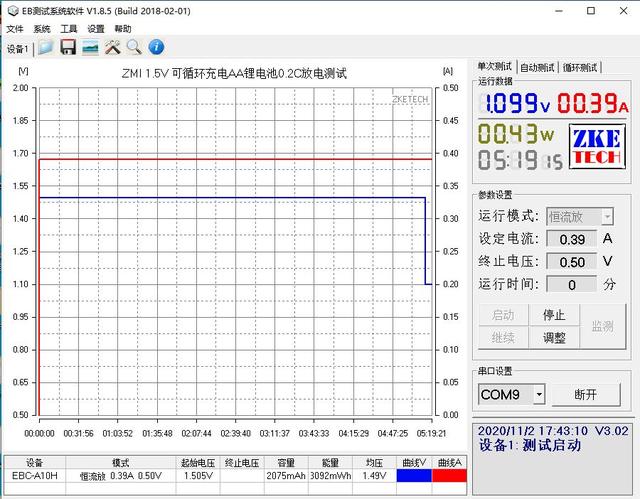Click the 设备1: 测试启动 status message
Viewport: 640px width, 499px height.
point(530,445)
